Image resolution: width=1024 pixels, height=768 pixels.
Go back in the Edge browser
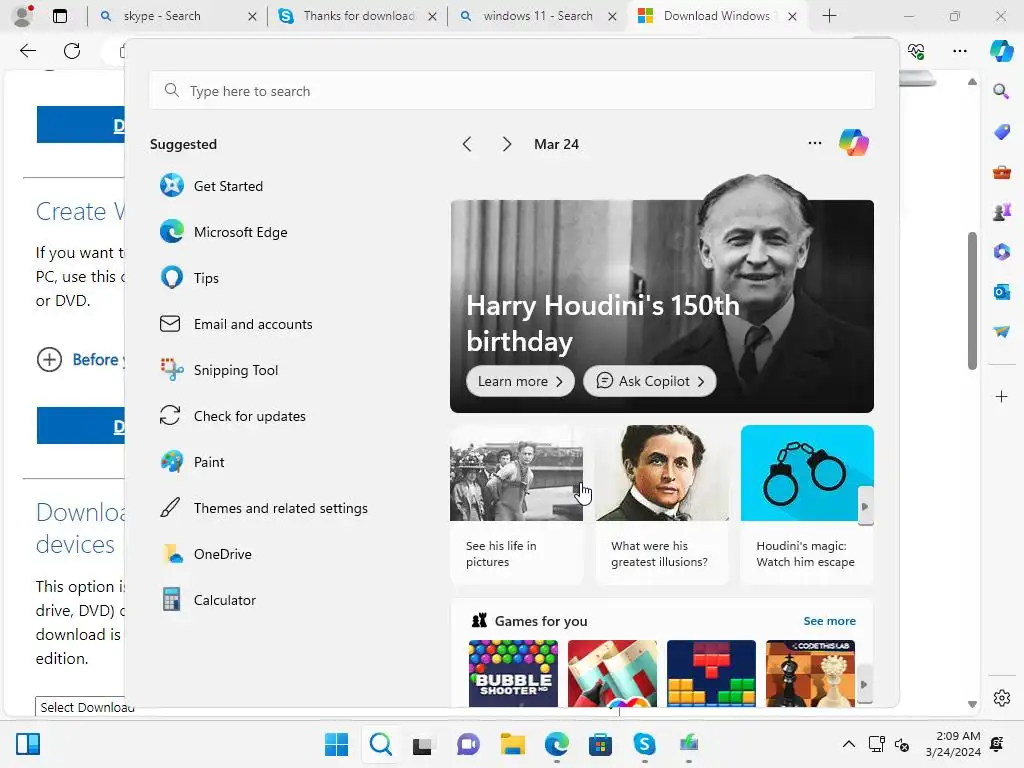tap(27, 51)
